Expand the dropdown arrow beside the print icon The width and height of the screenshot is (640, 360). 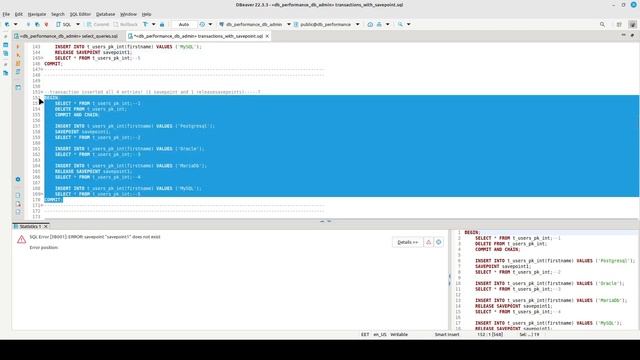click(387, 24)
